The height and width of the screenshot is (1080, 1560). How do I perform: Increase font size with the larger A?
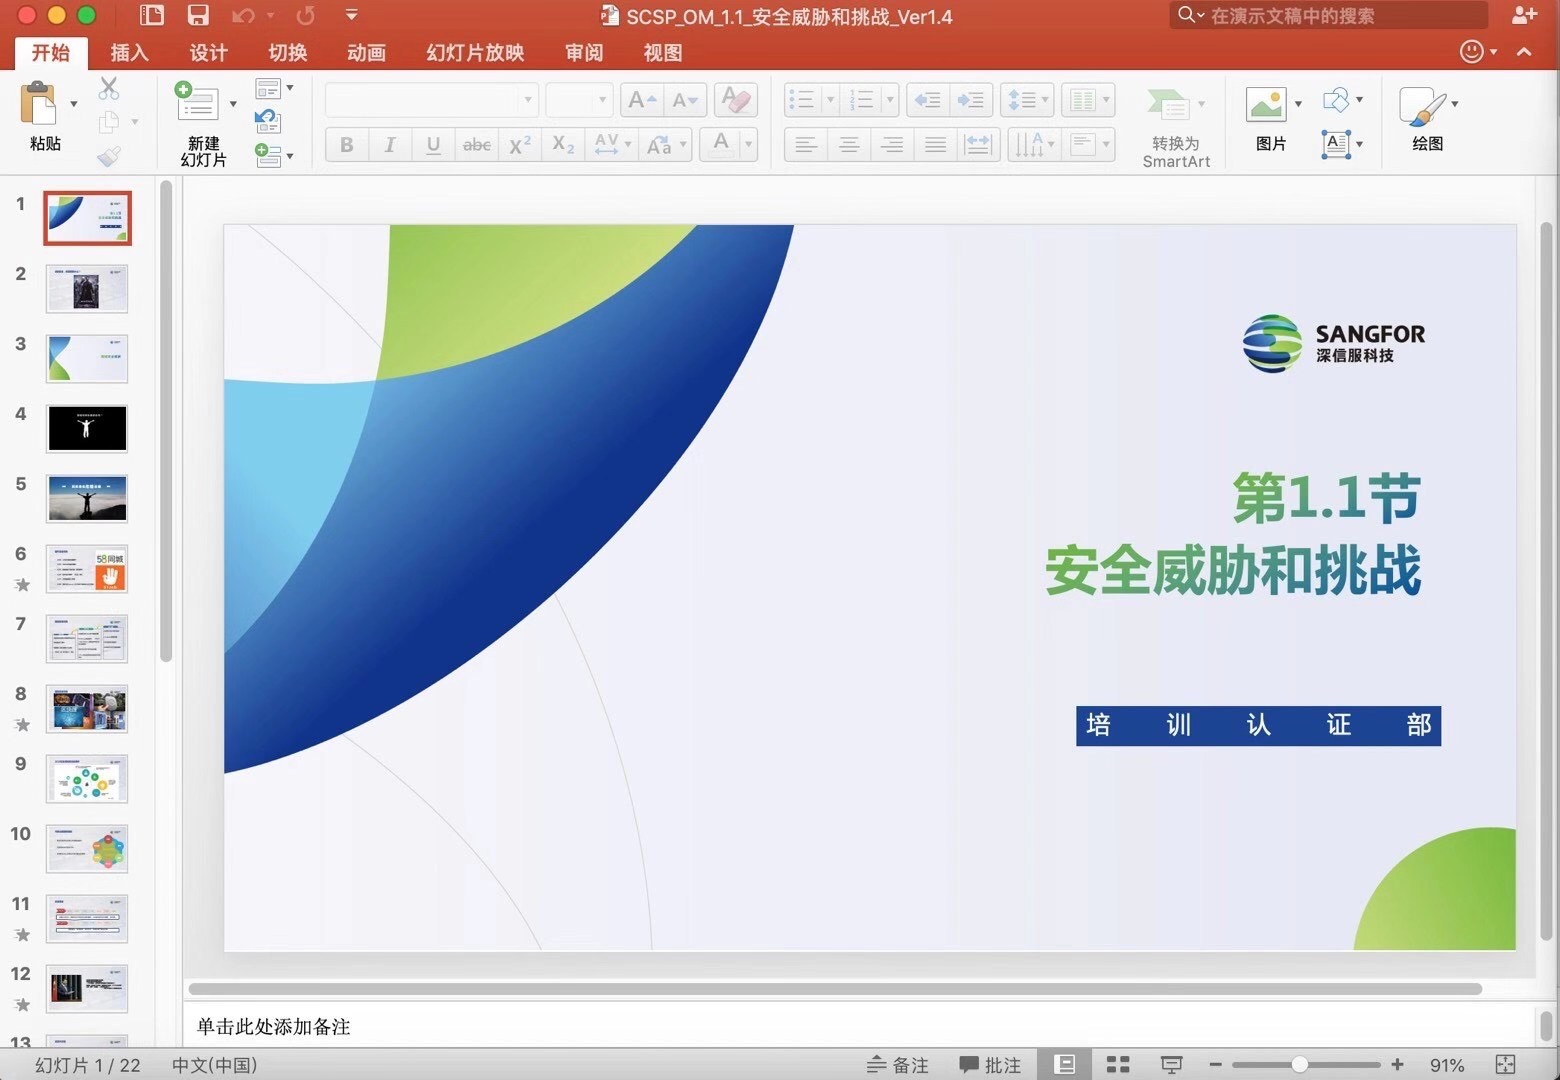coord(641,100)
